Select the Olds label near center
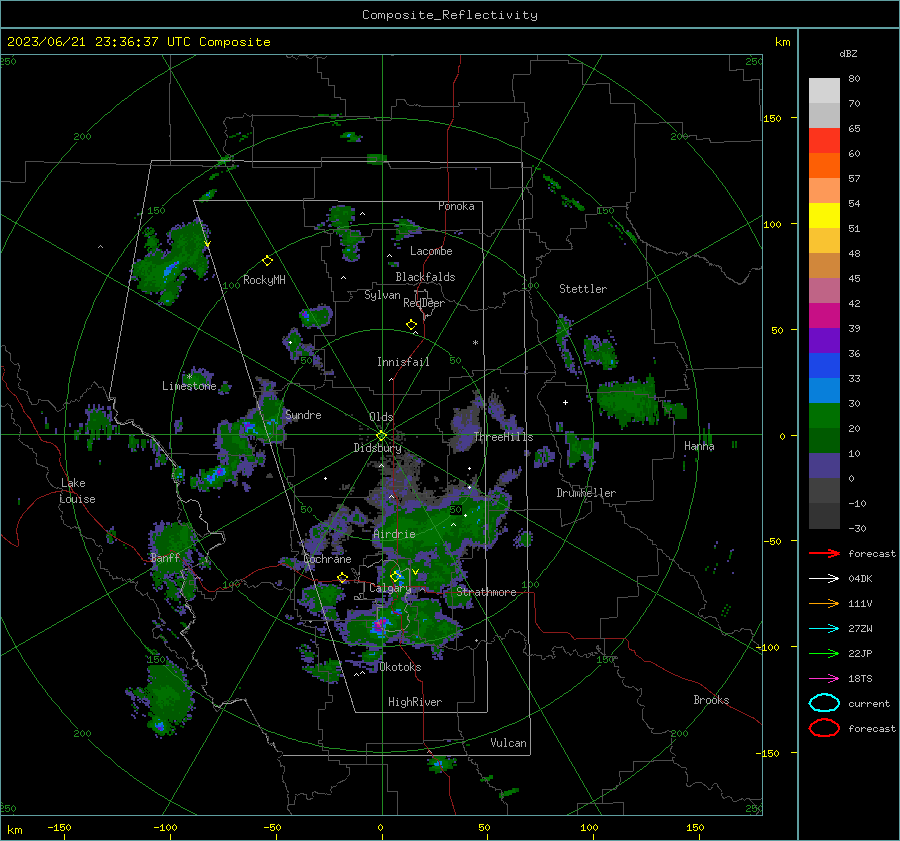The width and height of the screenshot is (900, 841). click(x=381, y=417)
